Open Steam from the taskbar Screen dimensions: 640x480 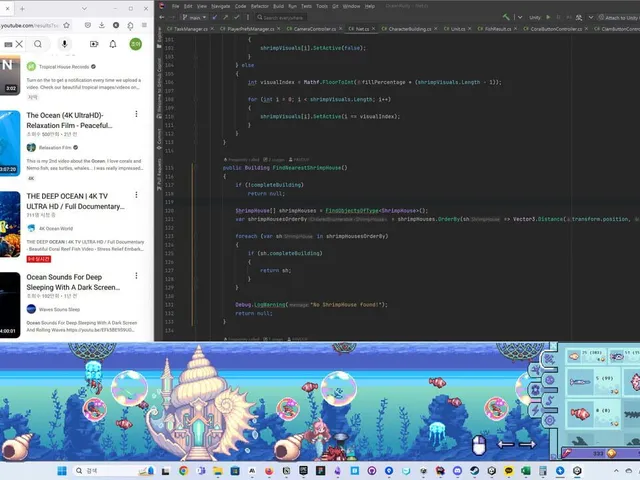coord(474,471)
